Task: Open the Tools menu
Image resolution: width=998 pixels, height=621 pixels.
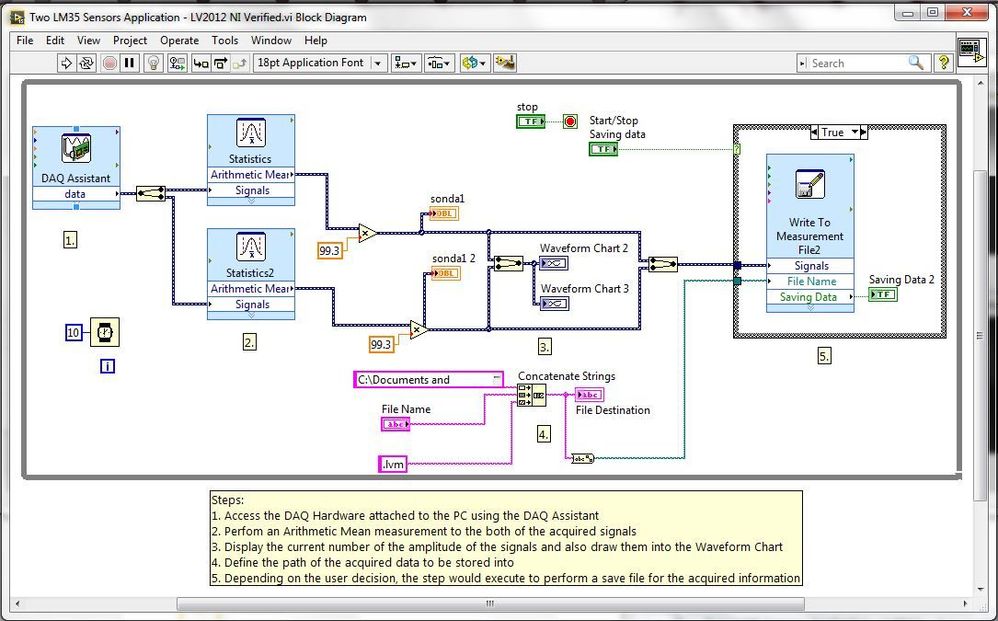Action: (225, 40)
